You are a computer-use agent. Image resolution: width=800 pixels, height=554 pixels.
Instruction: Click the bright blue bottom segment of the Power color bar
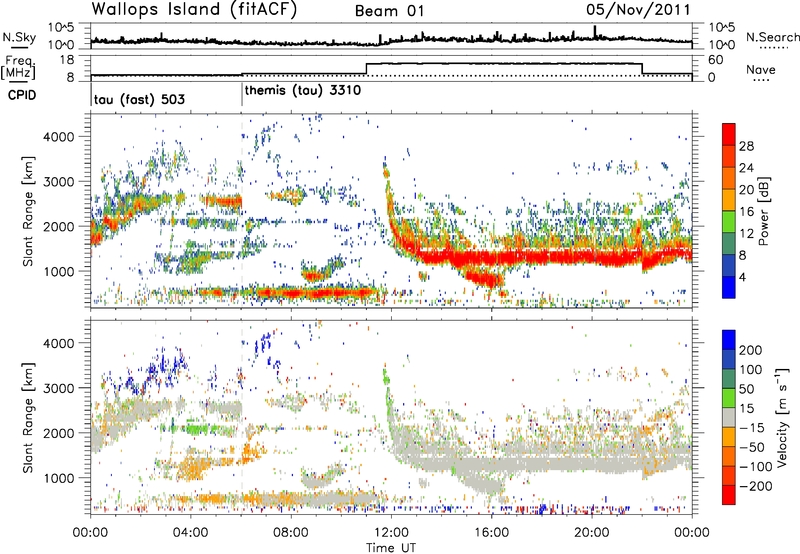pos(729,287)
